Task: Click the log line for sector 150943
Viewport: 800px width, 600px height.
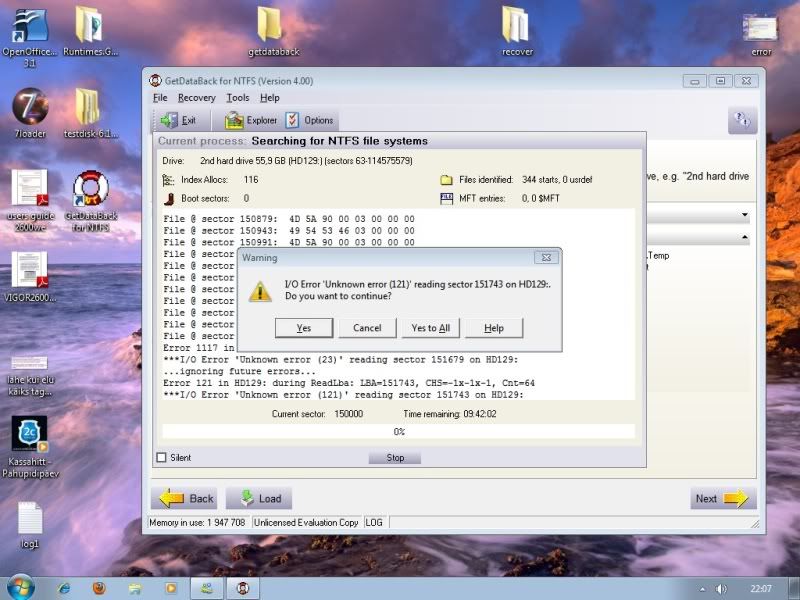Action: click(289, 231)
